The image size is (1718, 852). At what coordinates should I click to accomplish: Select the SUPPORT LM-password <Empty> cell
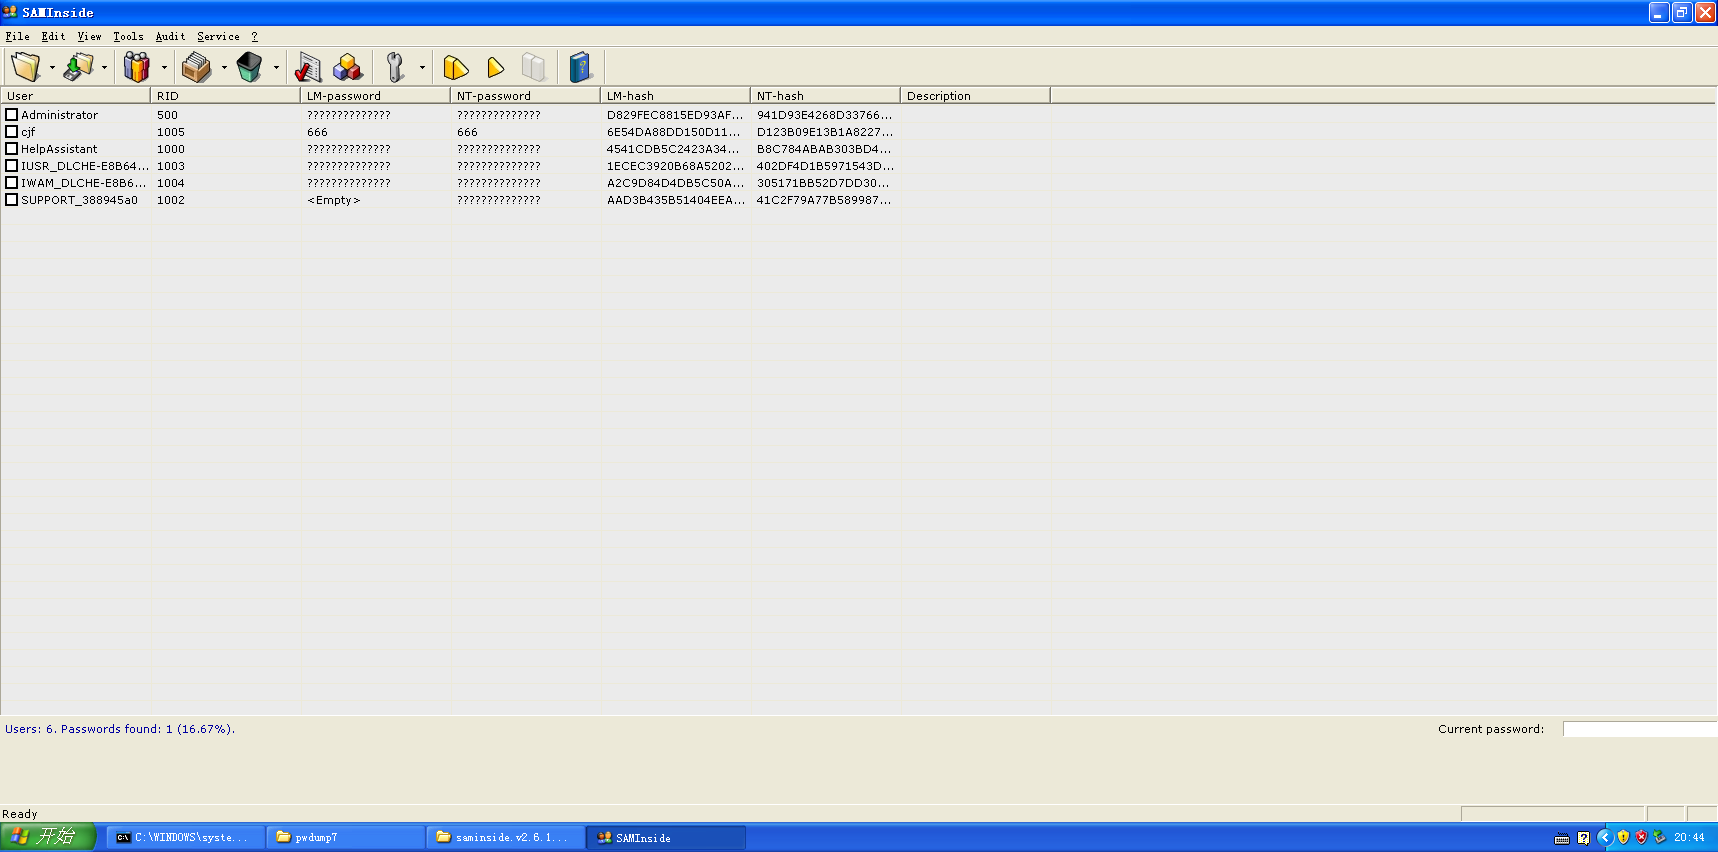point(334,200)
